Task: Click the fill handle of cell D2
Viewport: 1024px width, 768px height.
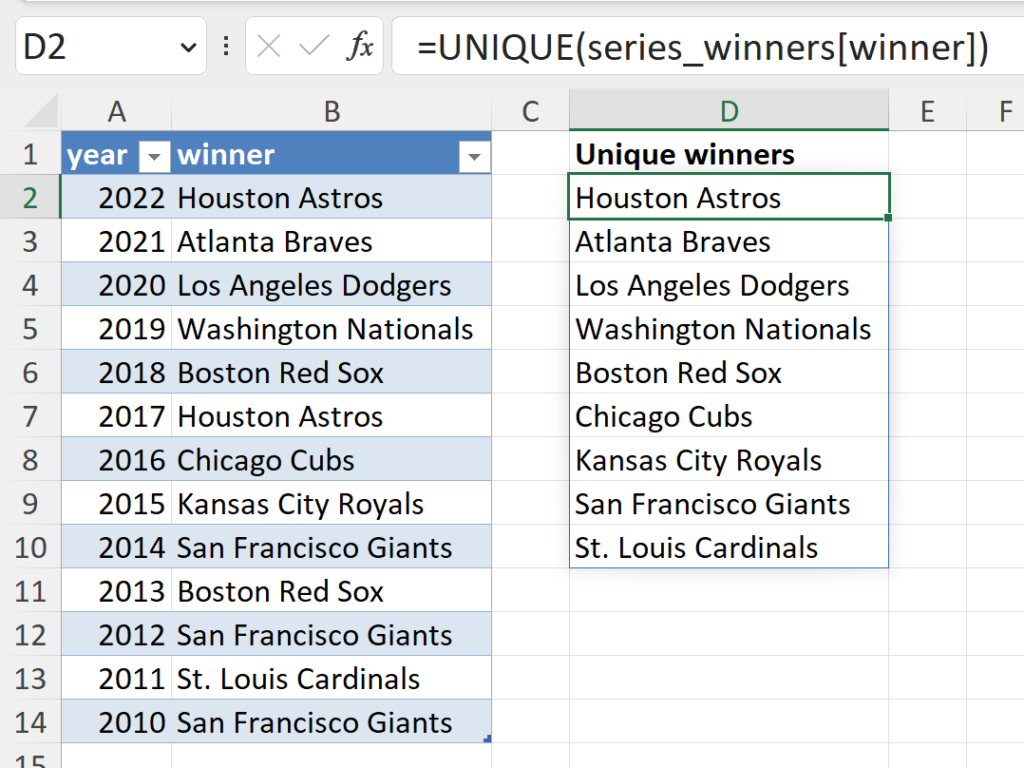Action: coord(888,217)
